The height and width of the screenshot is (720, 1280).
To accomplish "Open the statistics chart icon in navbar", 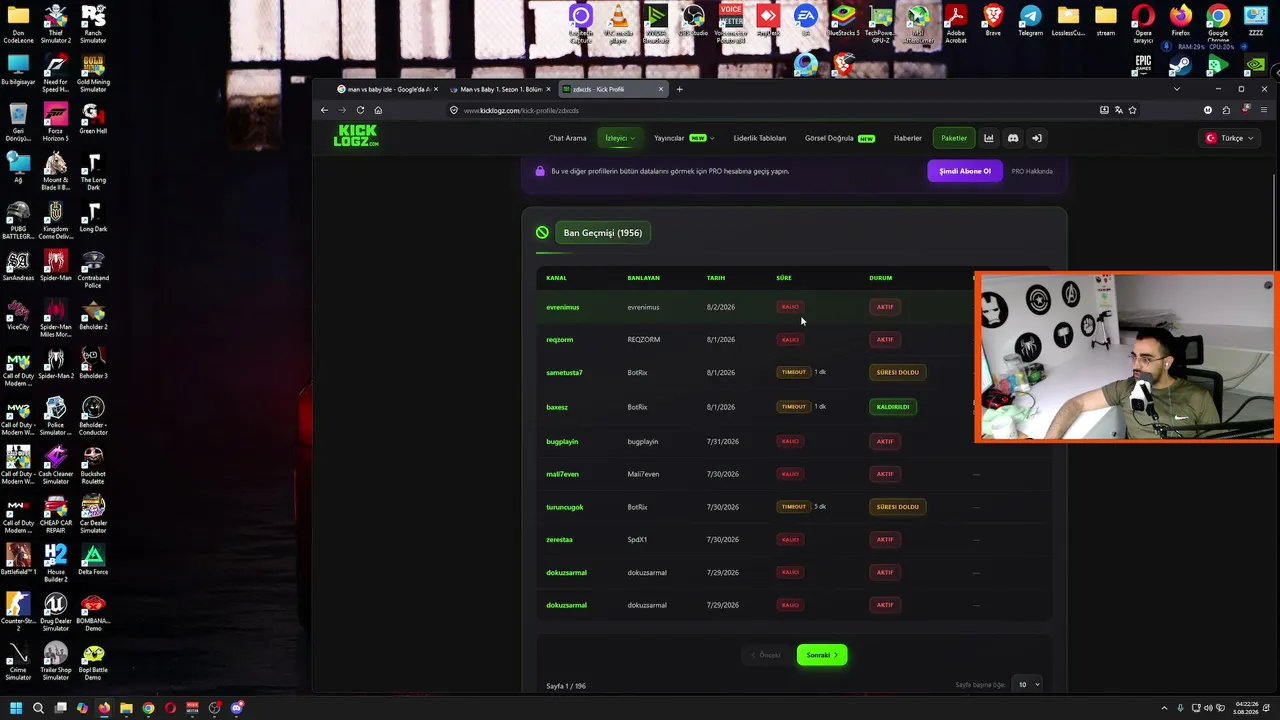I will click(989, 138).
